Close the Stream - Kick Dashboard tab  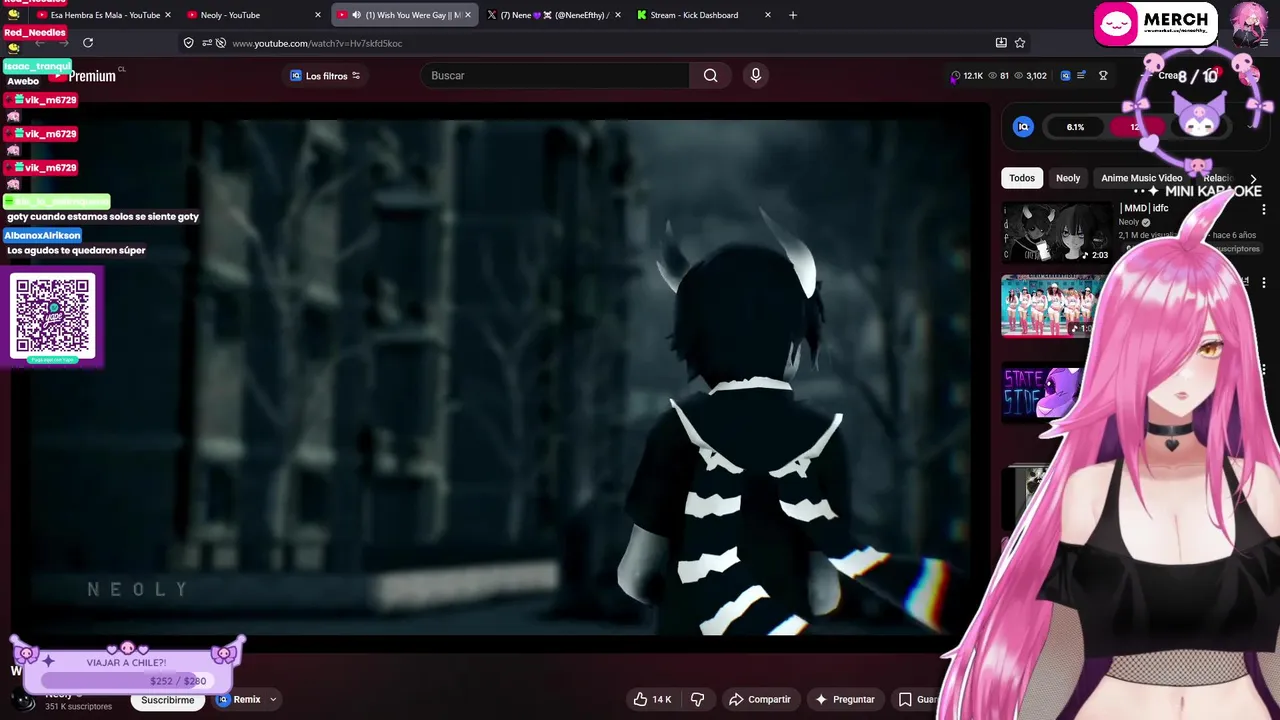pos(768,15)
